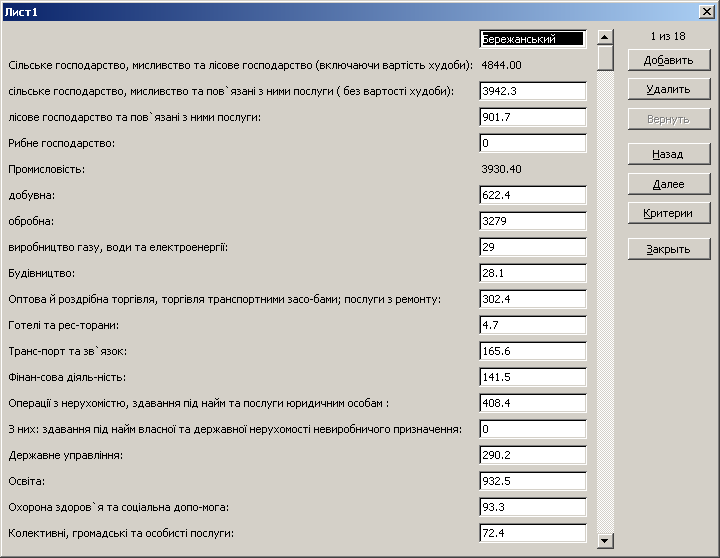Click the лісове господарство field 901.7
720x558 pixels.
533,117
